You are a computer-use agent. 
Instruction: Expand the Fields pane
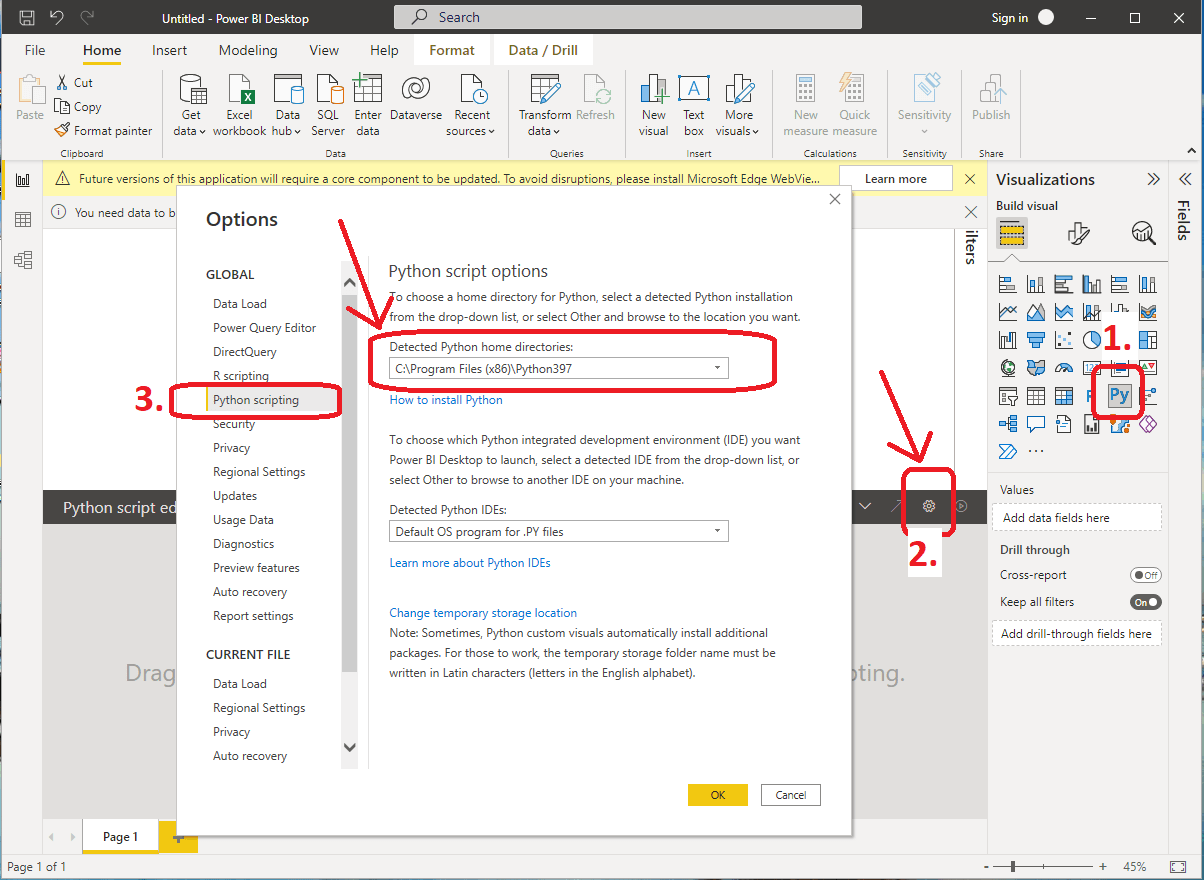click(1185, 180)
